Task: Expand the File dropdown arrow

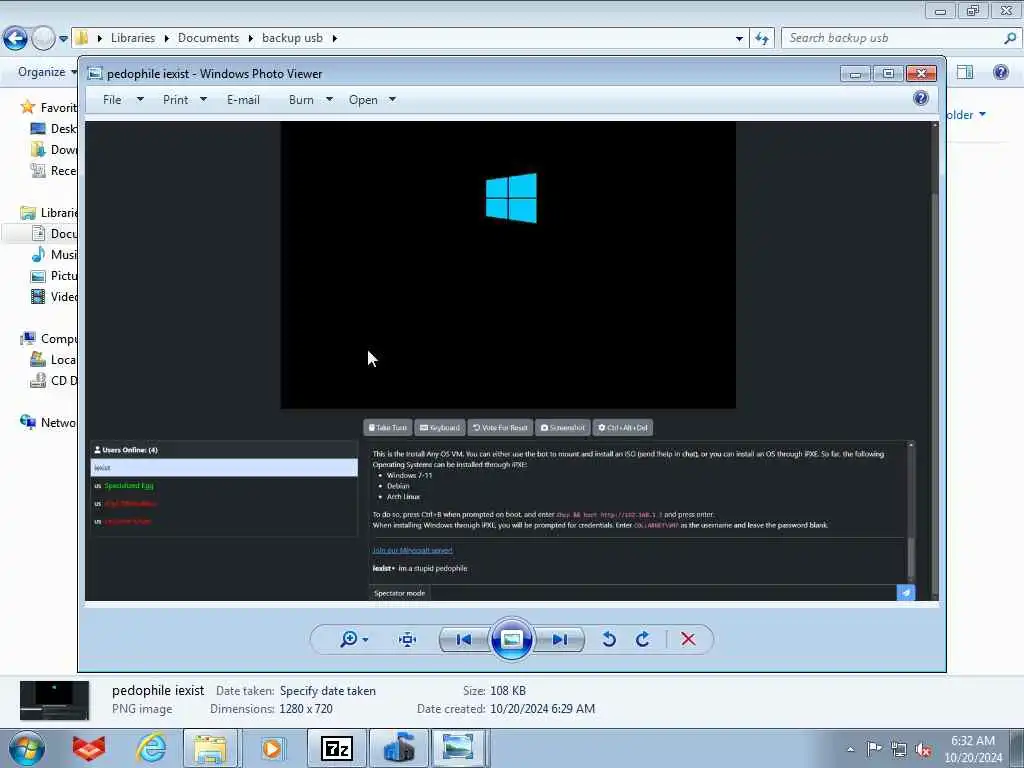Action: click(x=140, y=100)
